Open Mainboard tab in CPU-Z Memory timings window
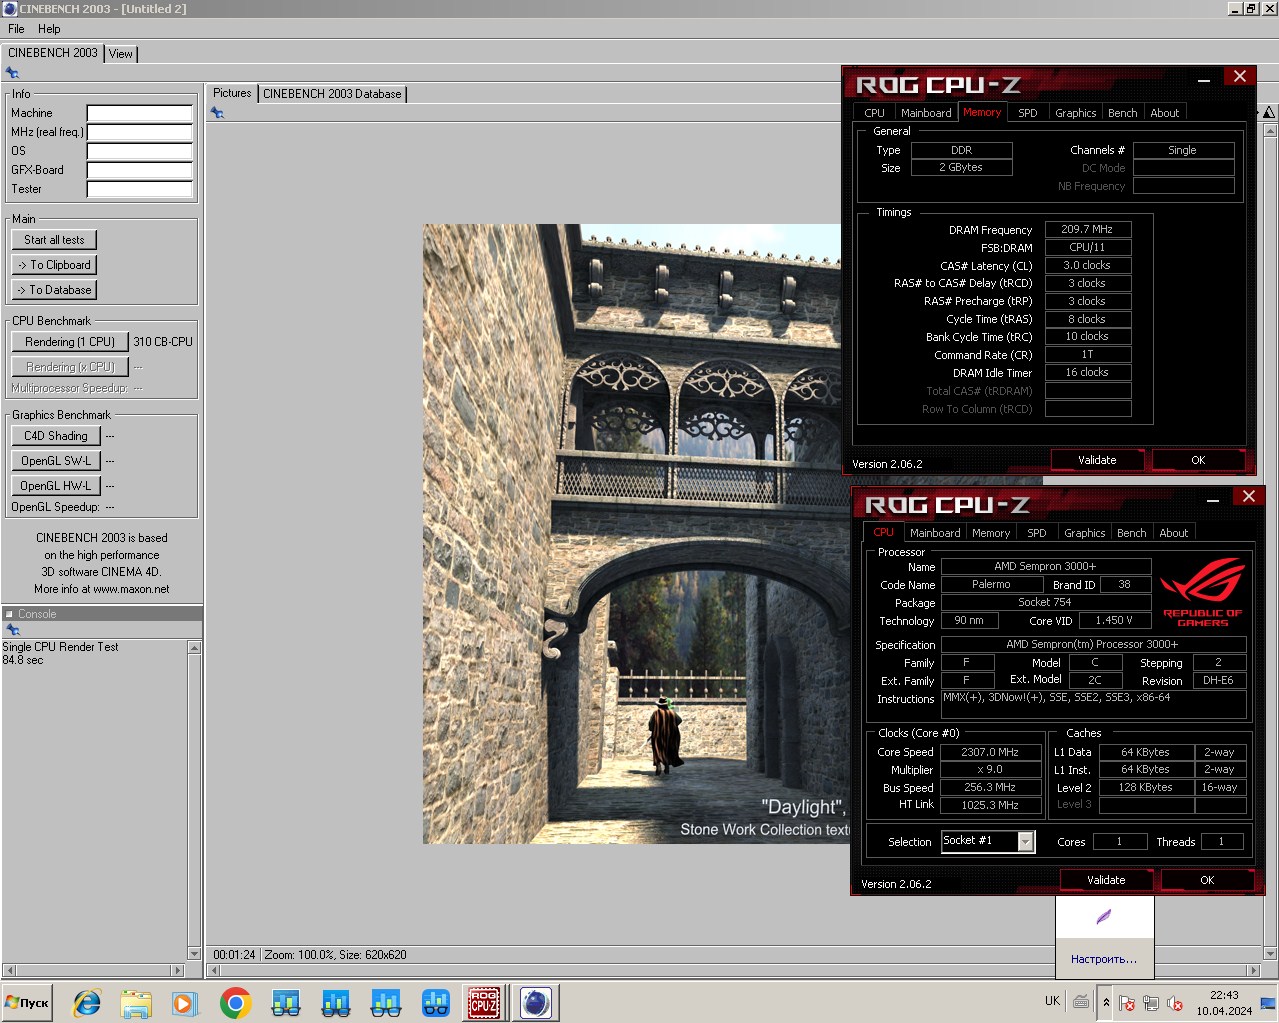 (926, 113)
